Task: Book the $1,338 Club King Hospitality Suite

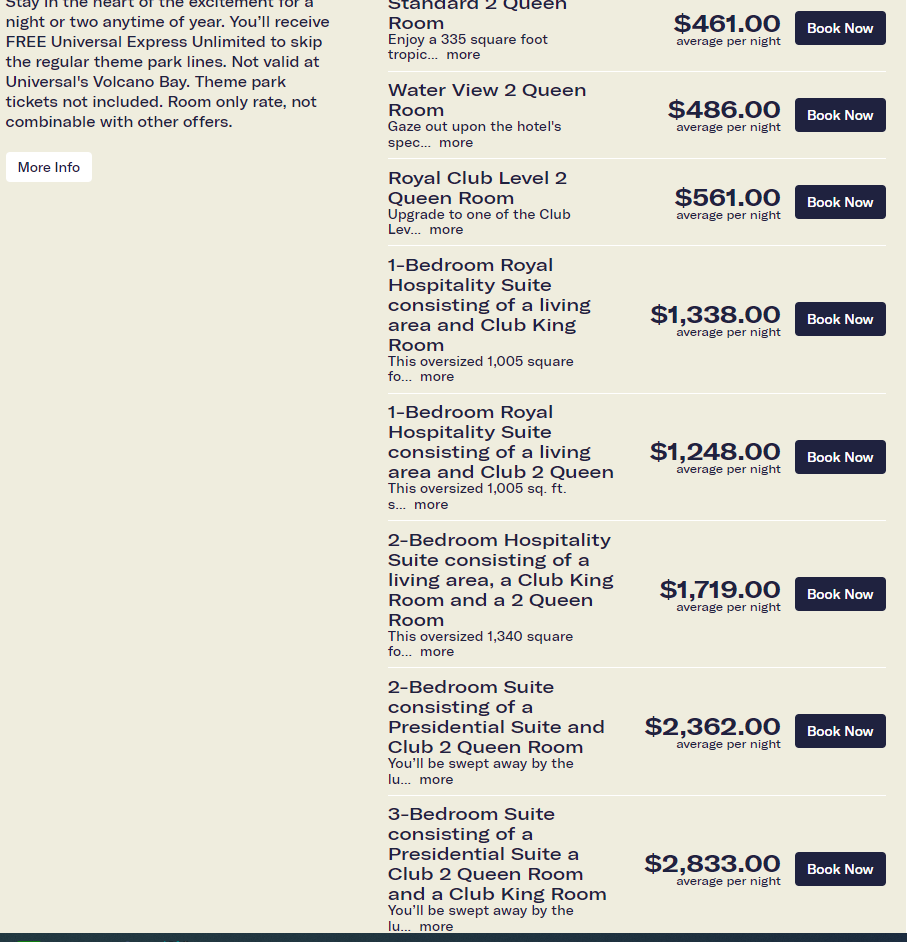Action: click(x=840, y=319)
